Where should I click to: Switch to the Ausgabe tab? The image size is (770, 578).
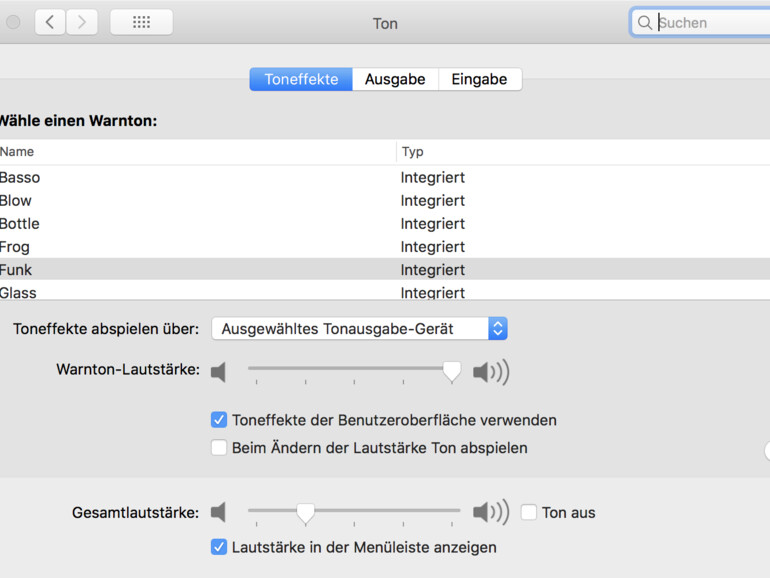395,79
